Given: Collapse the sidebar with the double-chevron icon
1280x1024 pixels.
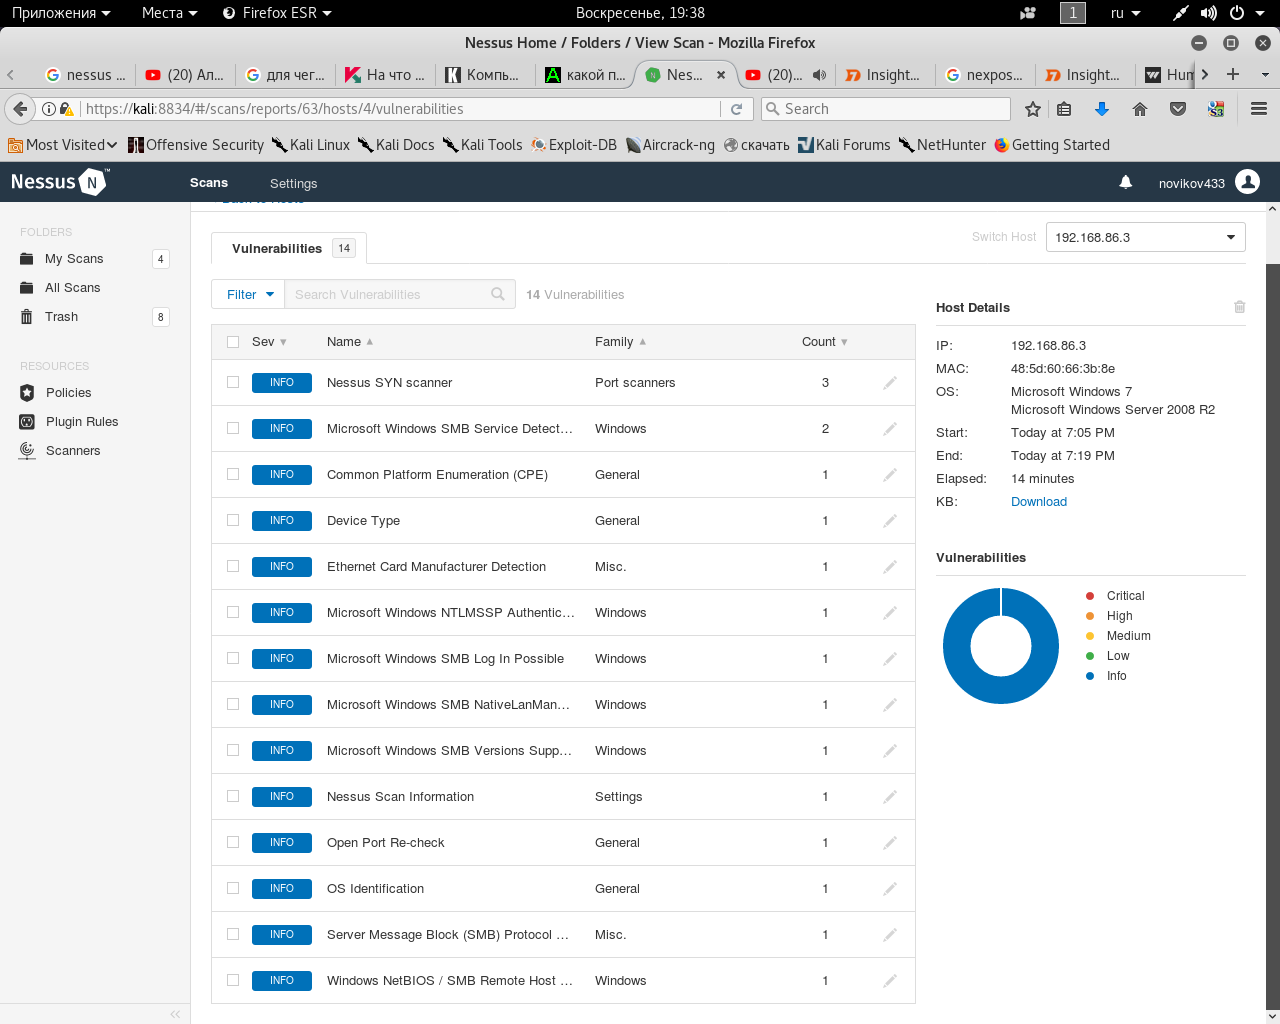Looking at the screenshot, I should coord(175,1014).
